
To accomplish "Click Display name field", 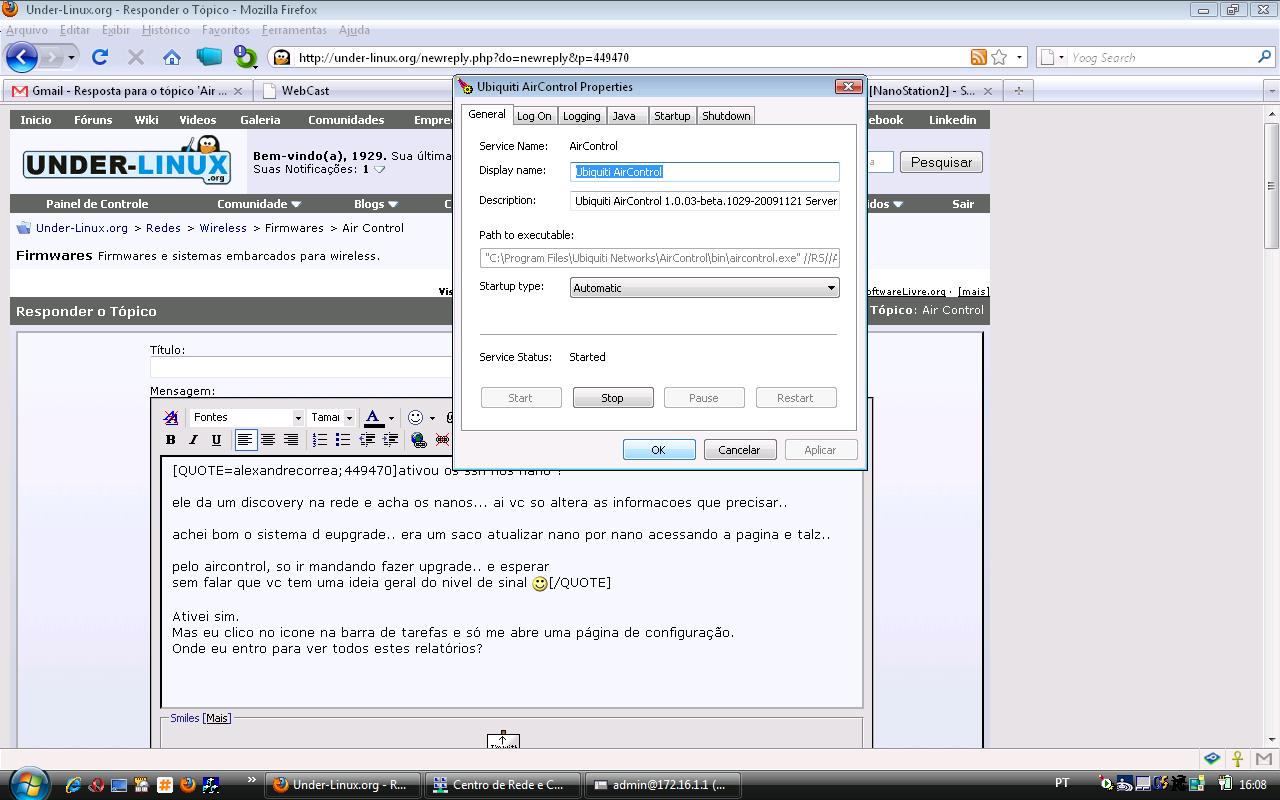I will [705, 172].
